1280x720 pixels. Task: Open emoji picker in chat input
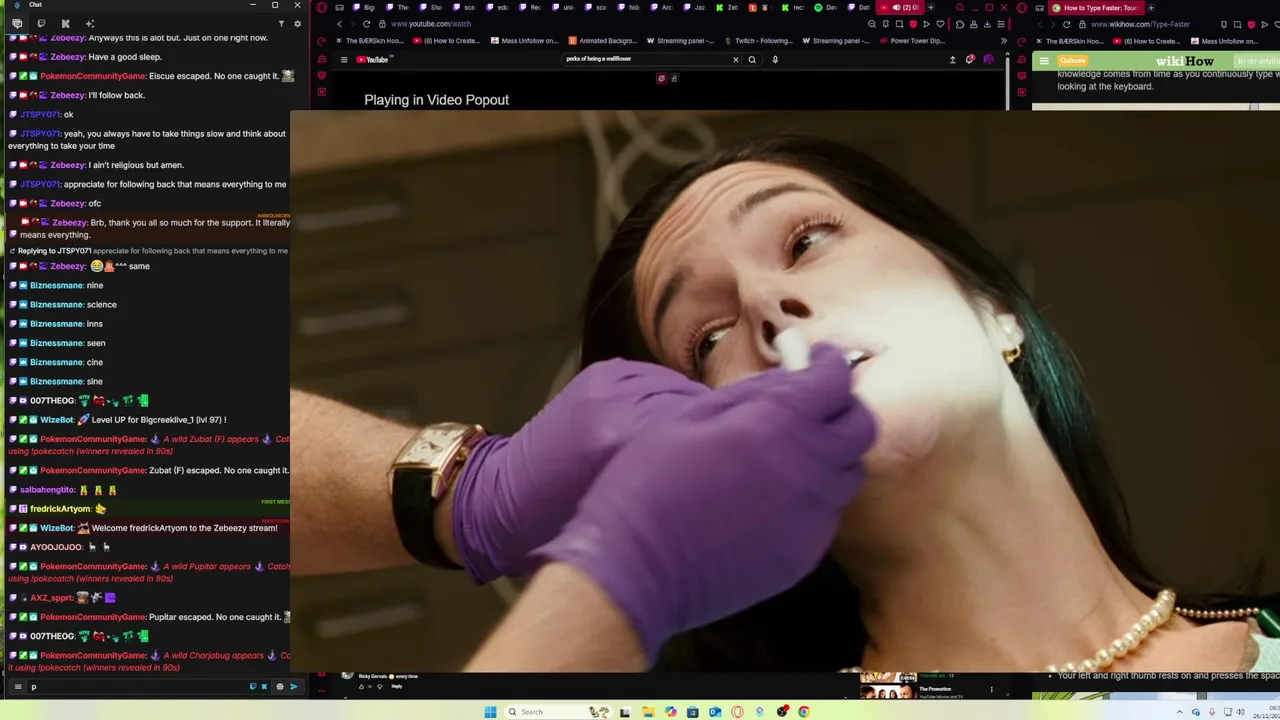coord(279,687)
